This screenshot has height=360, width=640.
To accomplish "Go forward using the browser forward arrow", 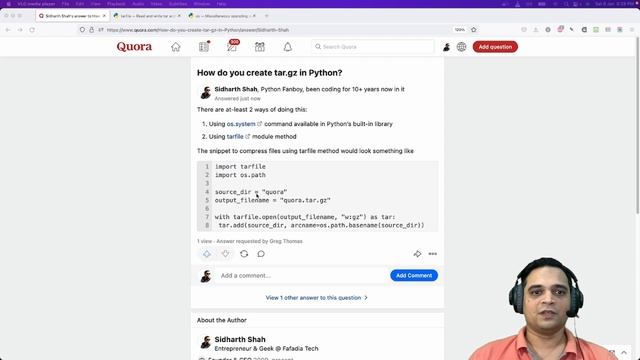I will tap(20, 30).
